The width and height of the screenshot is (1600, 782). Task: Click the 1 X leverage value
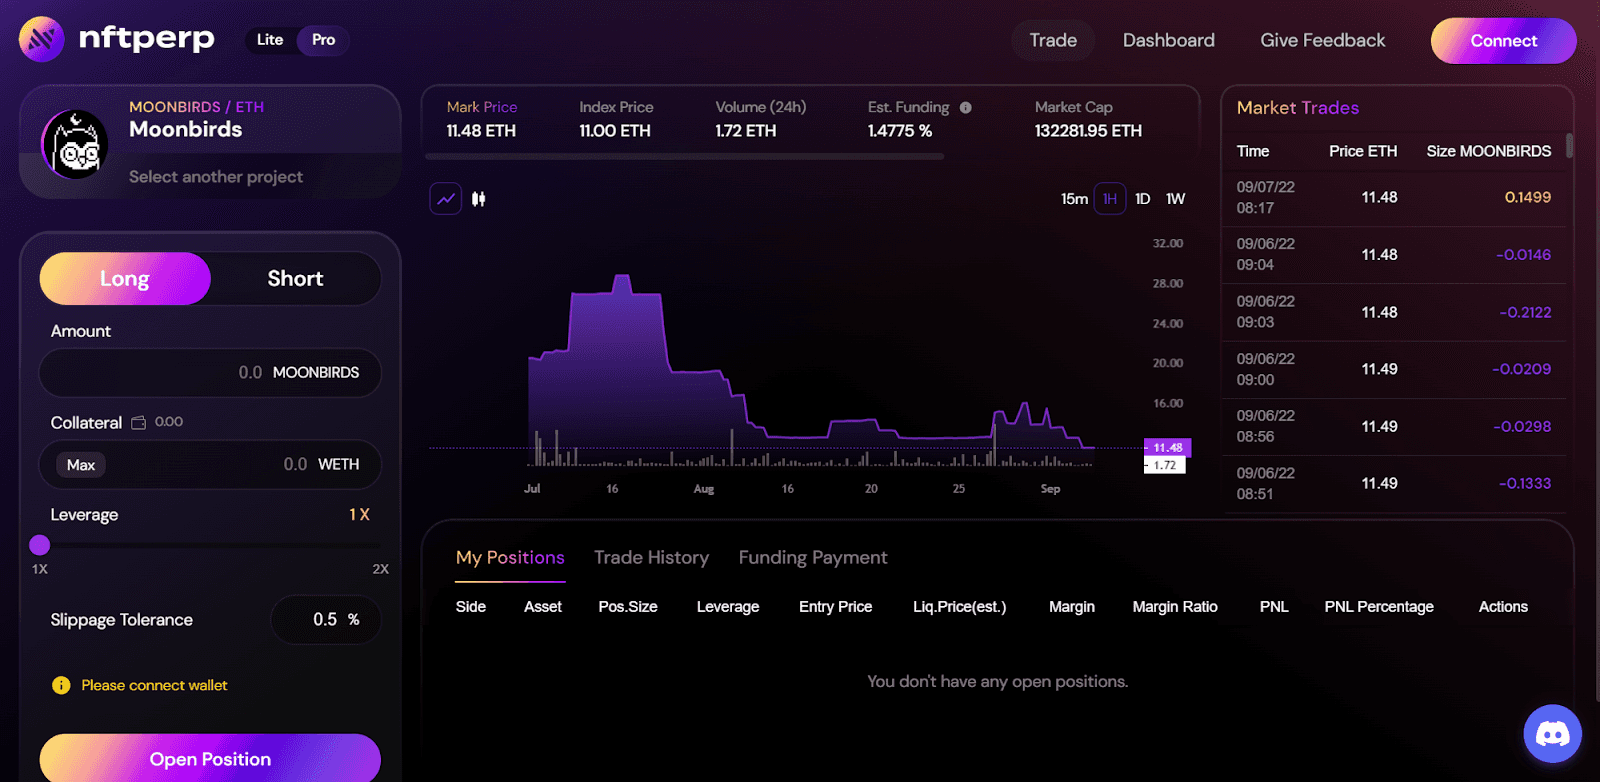(x=359, y=515)
